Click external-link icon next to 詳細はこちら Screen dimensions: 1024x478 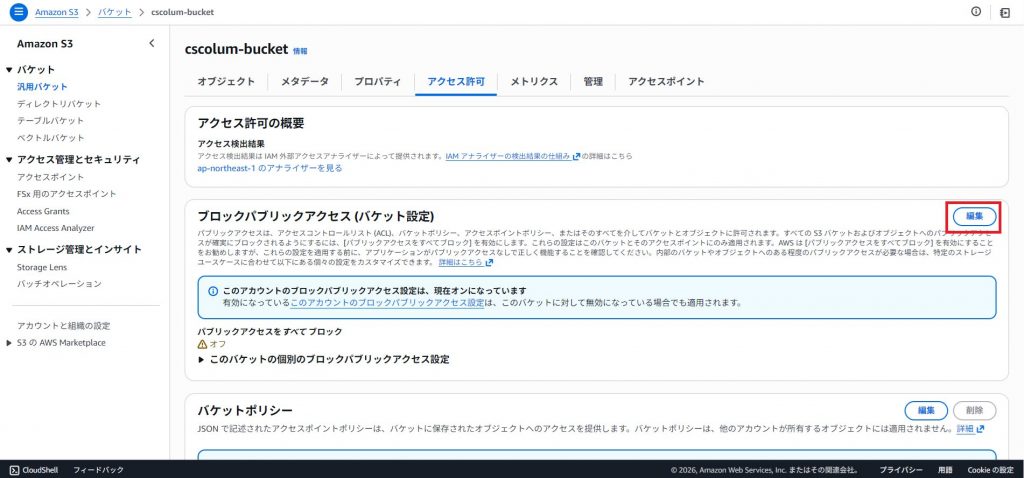pyautogui.click(x=489, y=262)
